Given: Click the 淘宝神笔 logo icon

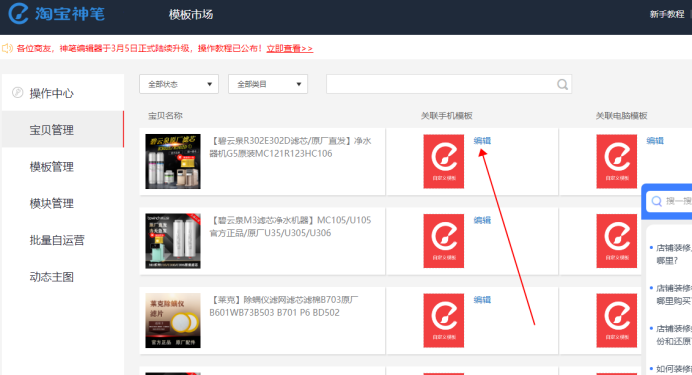Looking at the screenshot, I should pos(18,13).
